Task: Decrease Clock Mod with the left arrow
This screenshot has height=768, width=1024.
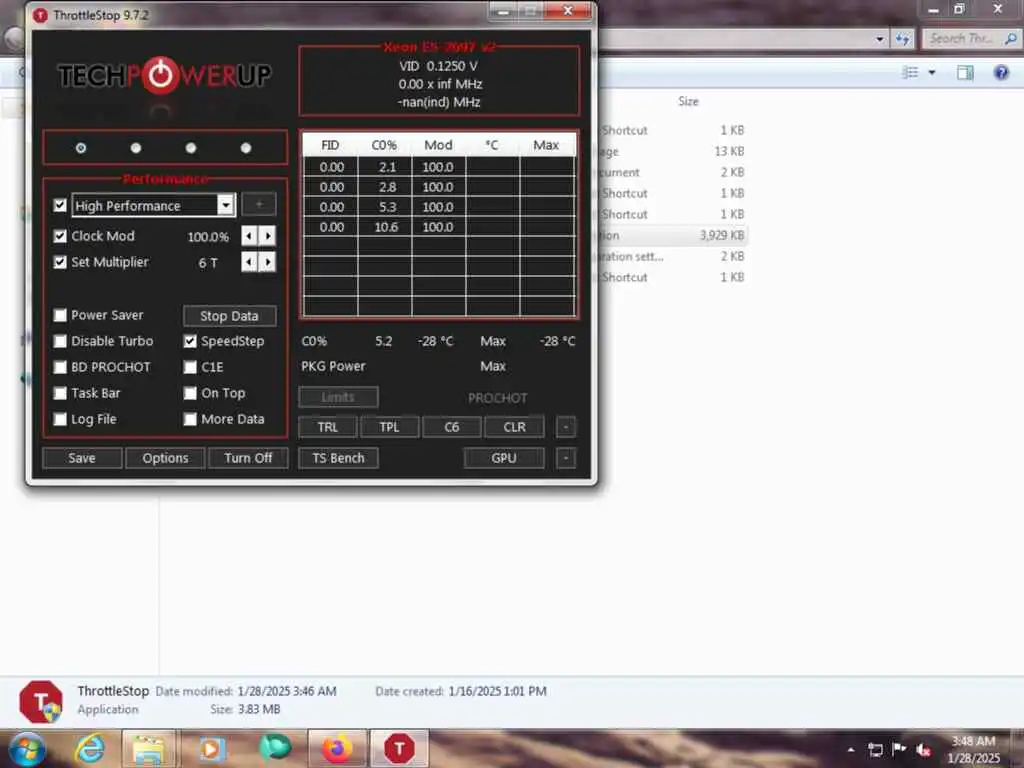Action: coord(249,236)
